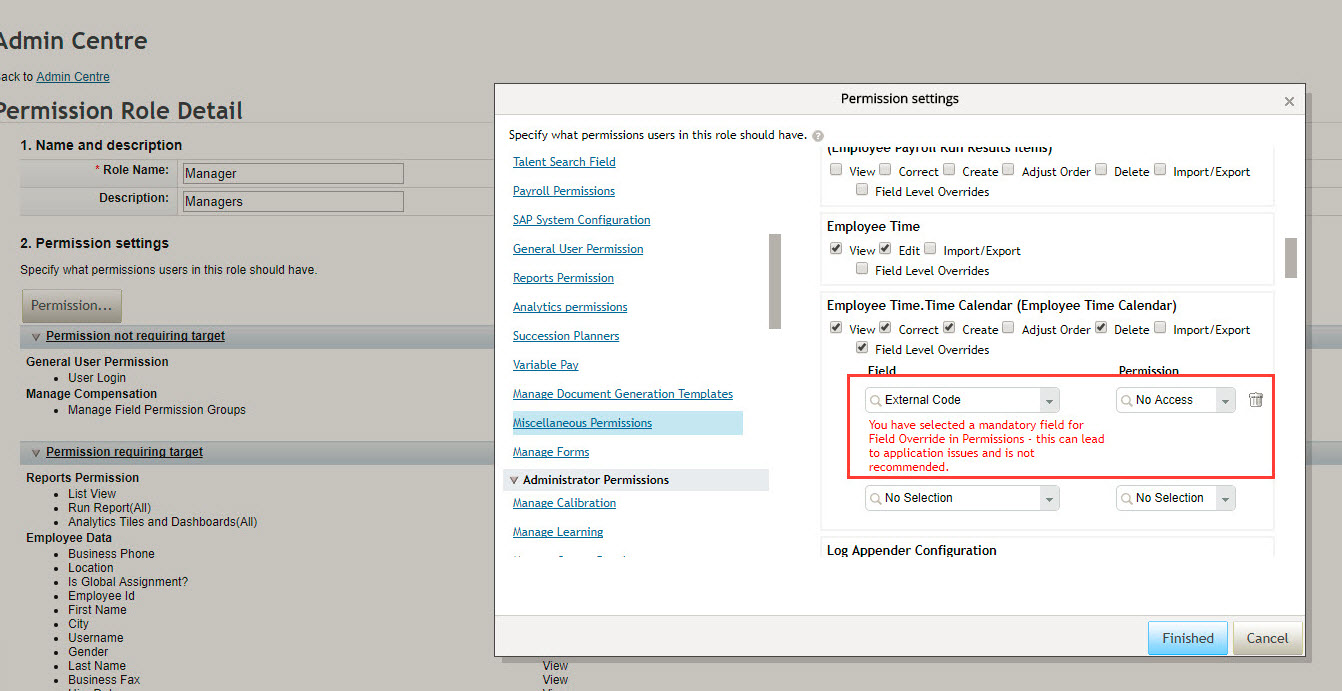Toggle Edit in the Employee Time section
The height and width of the screenshot is (691, 1342).
coord(885,249)
